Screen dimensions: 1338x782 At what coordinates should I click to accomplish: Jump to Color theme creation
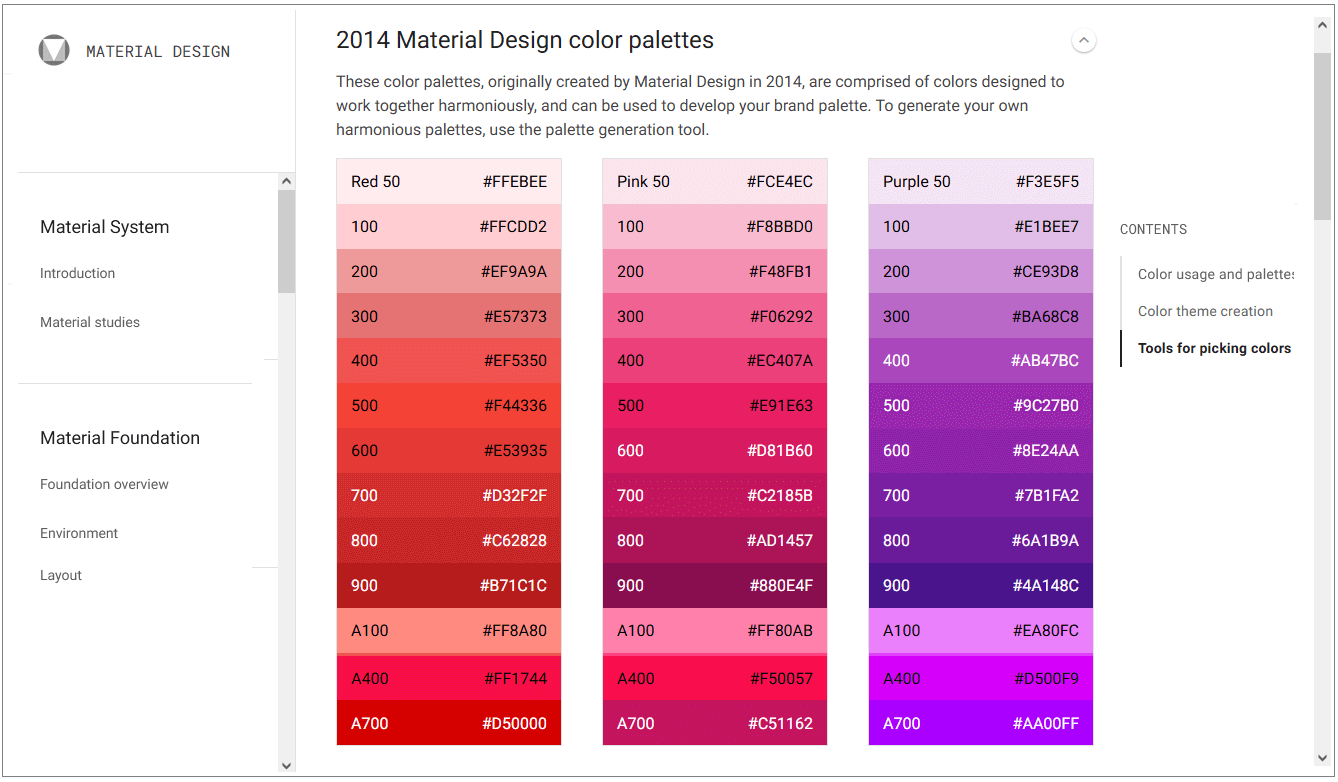pyautogui.click(x=1205, y=311)
